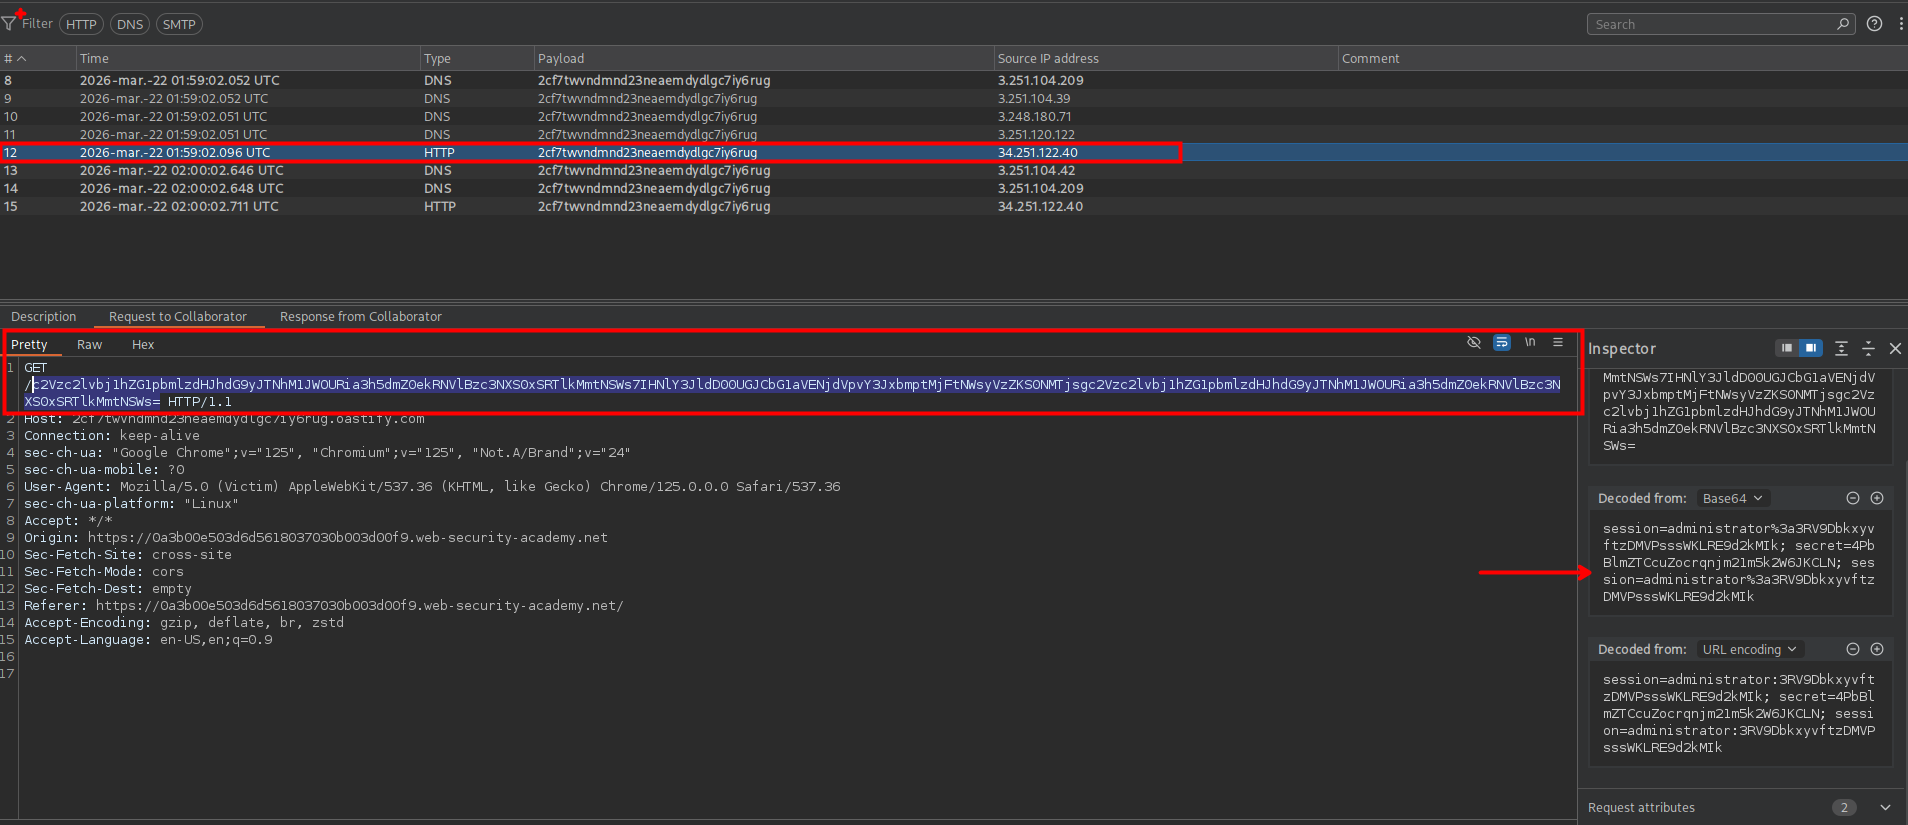Switch to the Hex view tab
This screenshot has height=825, width=1908.
143,344
